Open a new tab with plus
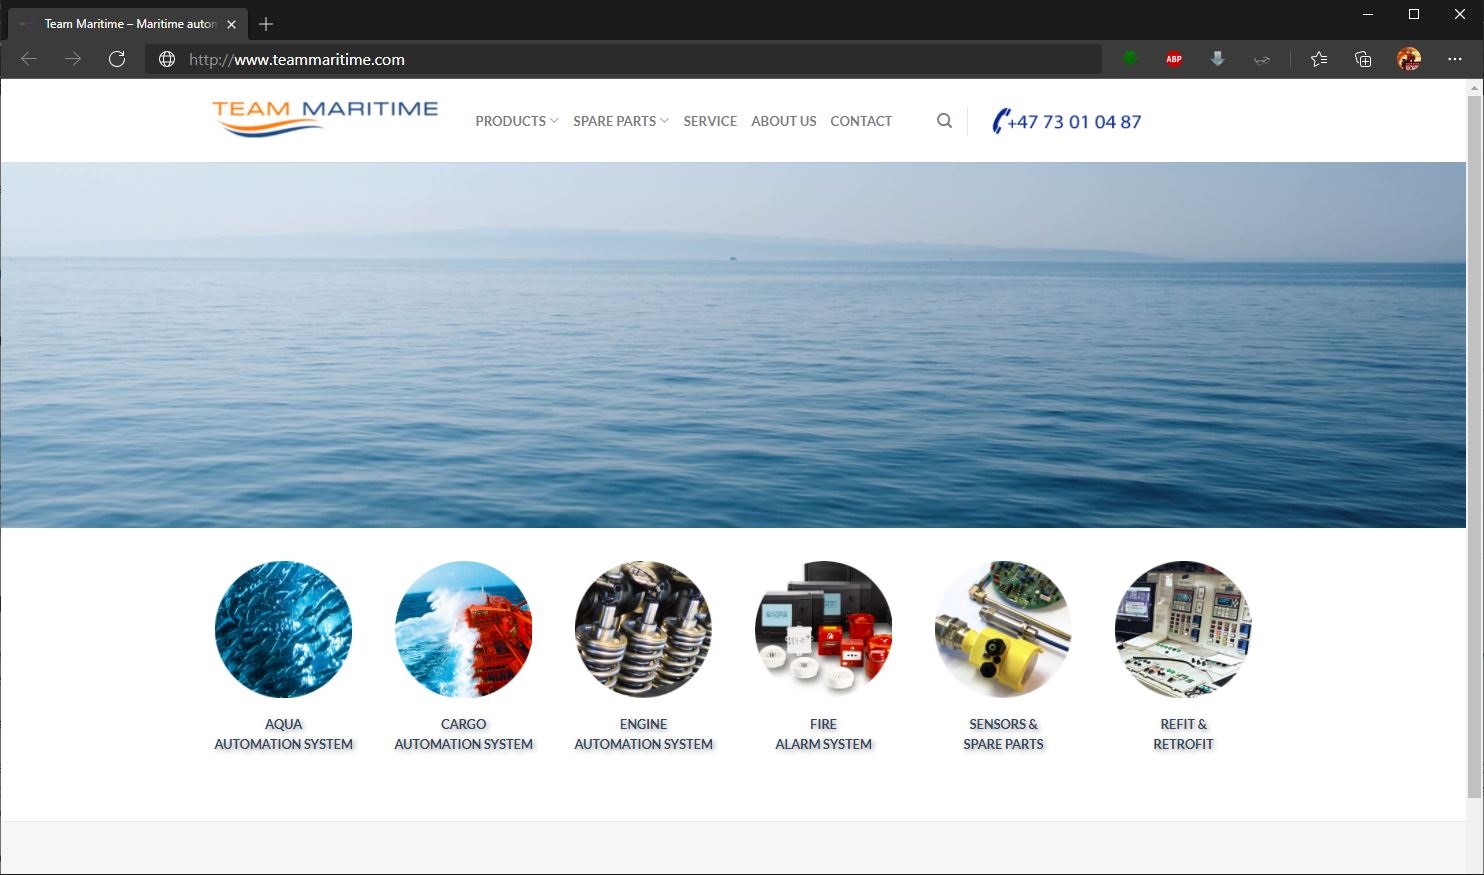 tap(266, 24)
